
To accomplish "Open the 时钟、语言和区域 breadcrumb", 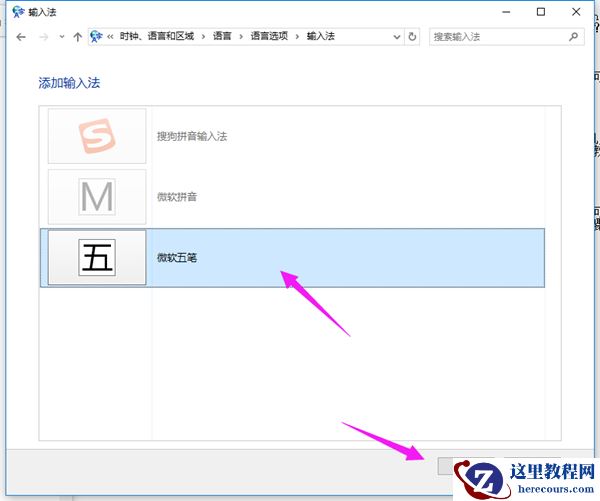I will tap(157, 36).
